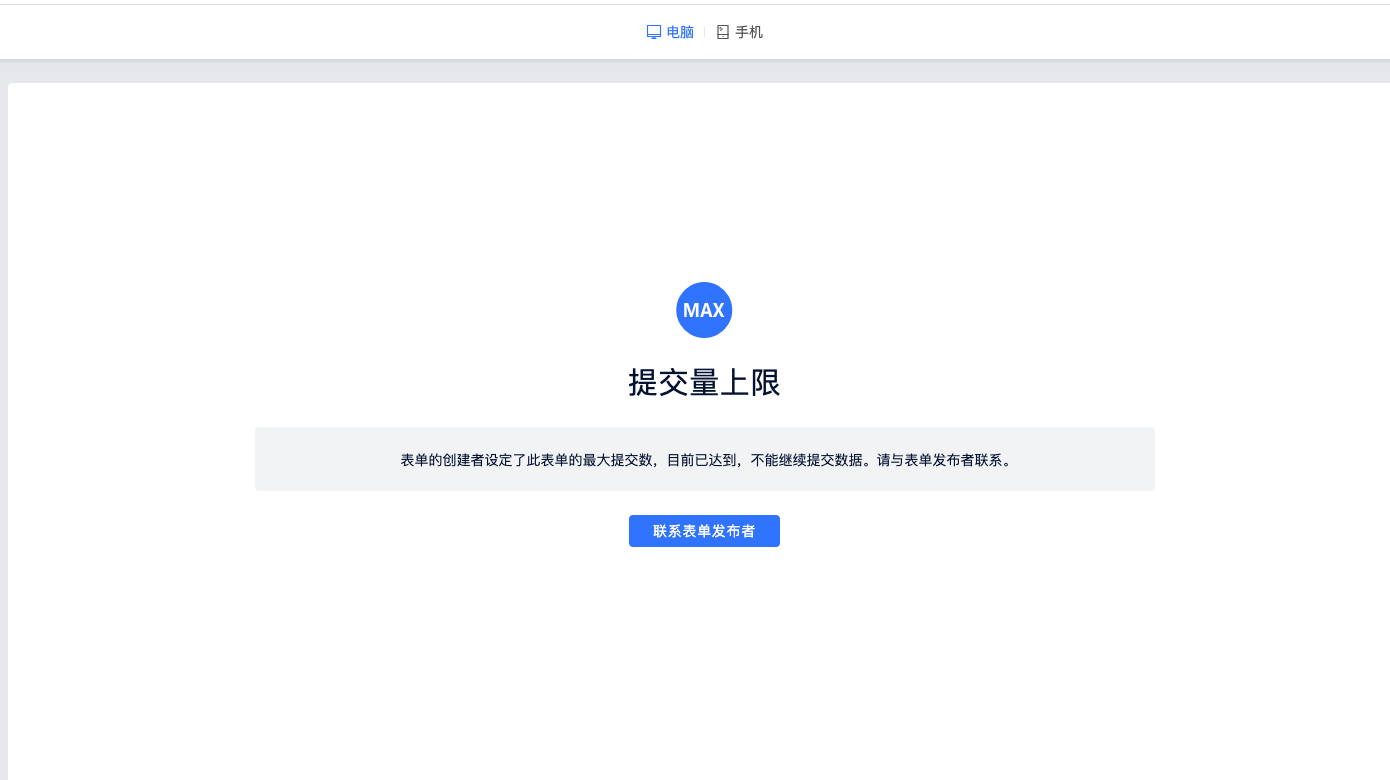Click the blue MAX circle badge
The height and width of the screenshot is (780, 1390).
(704, 310)
